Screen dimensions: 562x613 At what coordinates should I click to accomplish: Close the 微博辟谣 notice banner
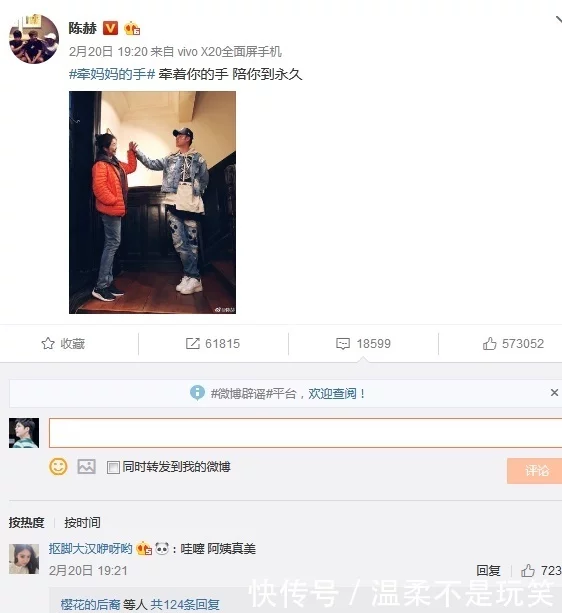pyautogui.click(x=554, y=393)
